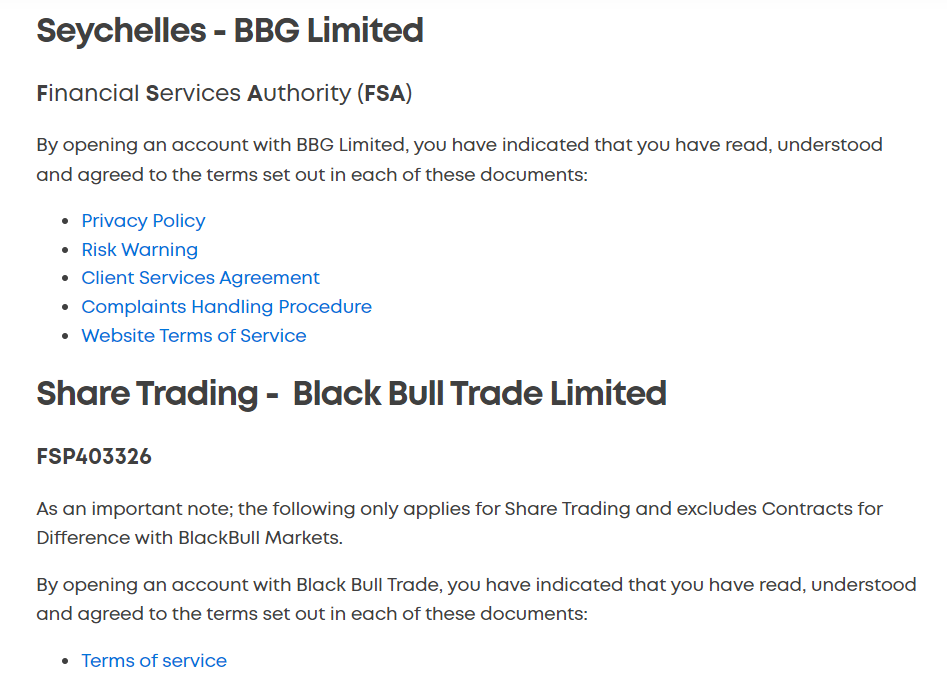Click the Financial Services Authority subheading
This screenshot has width=947, height=692.
[224, 94]
